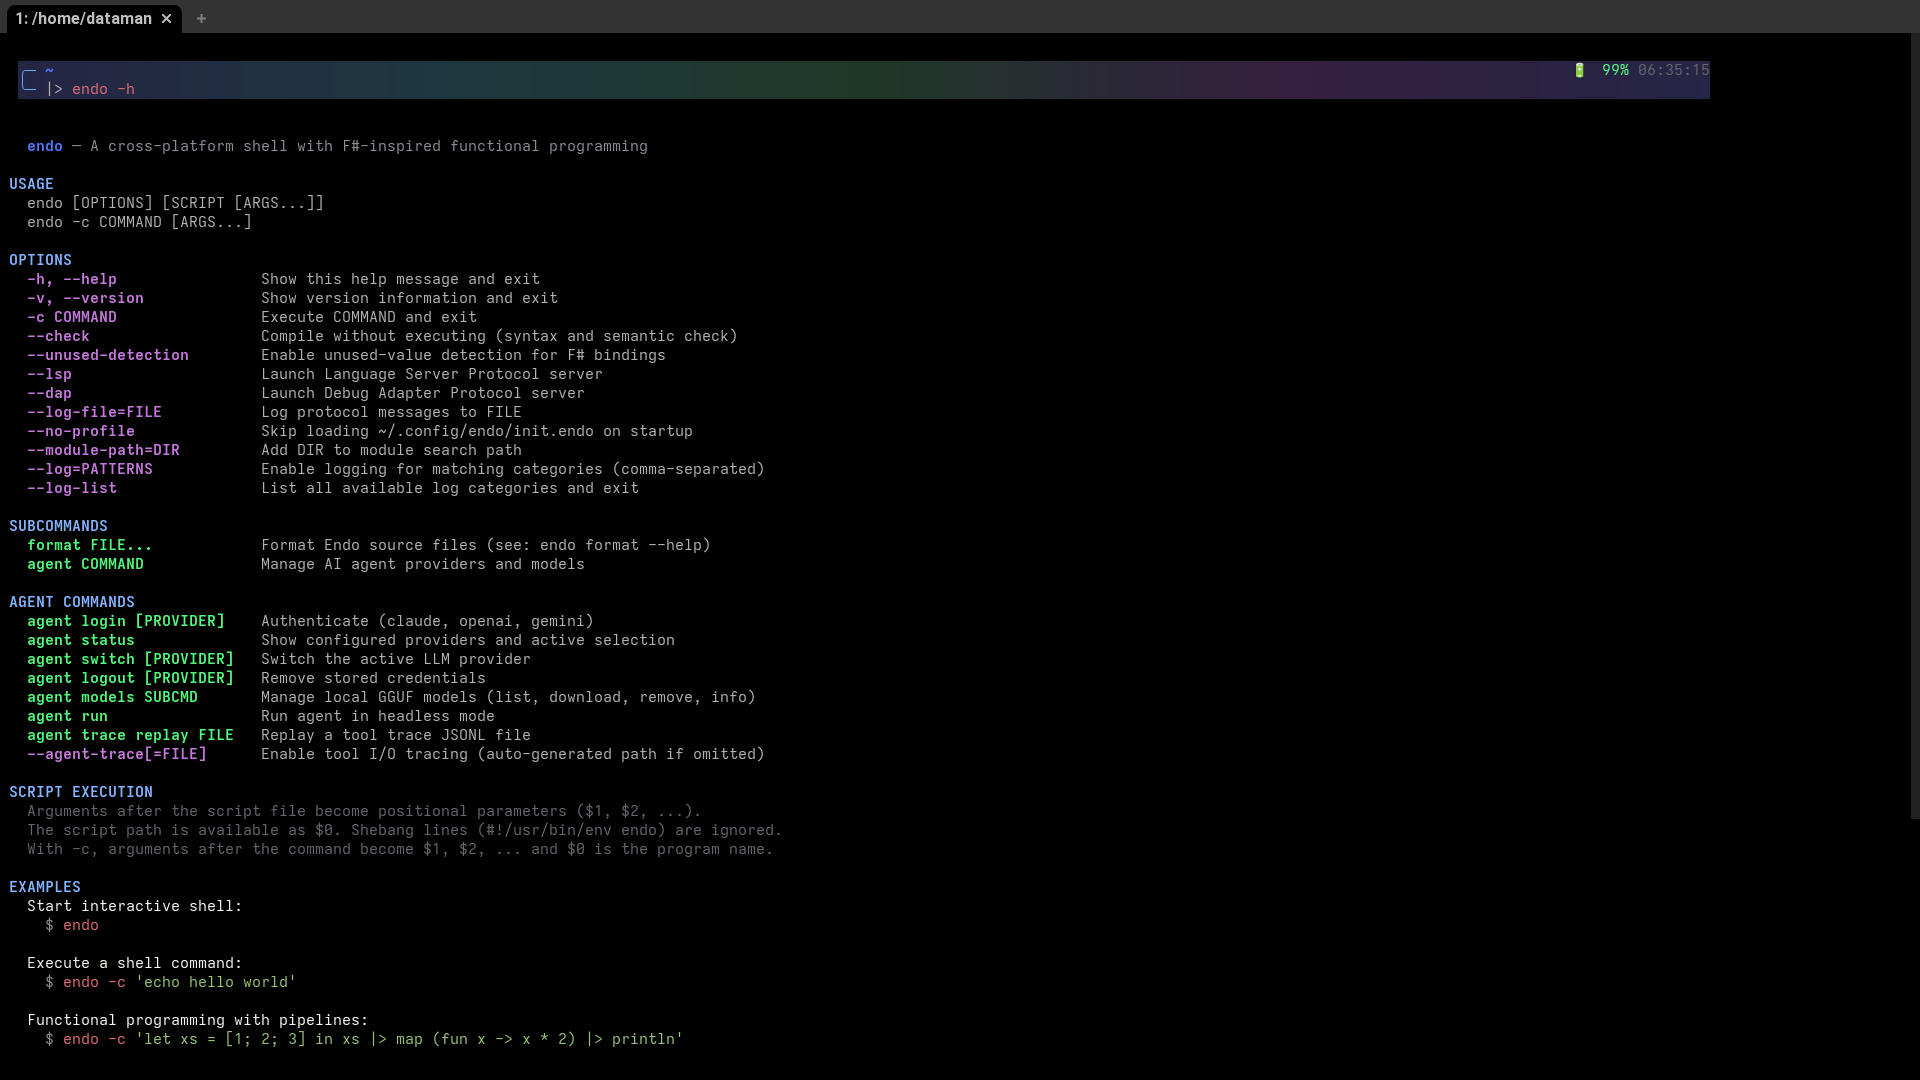Close the /home/dataman terminal tab

[x=167, y=19]
